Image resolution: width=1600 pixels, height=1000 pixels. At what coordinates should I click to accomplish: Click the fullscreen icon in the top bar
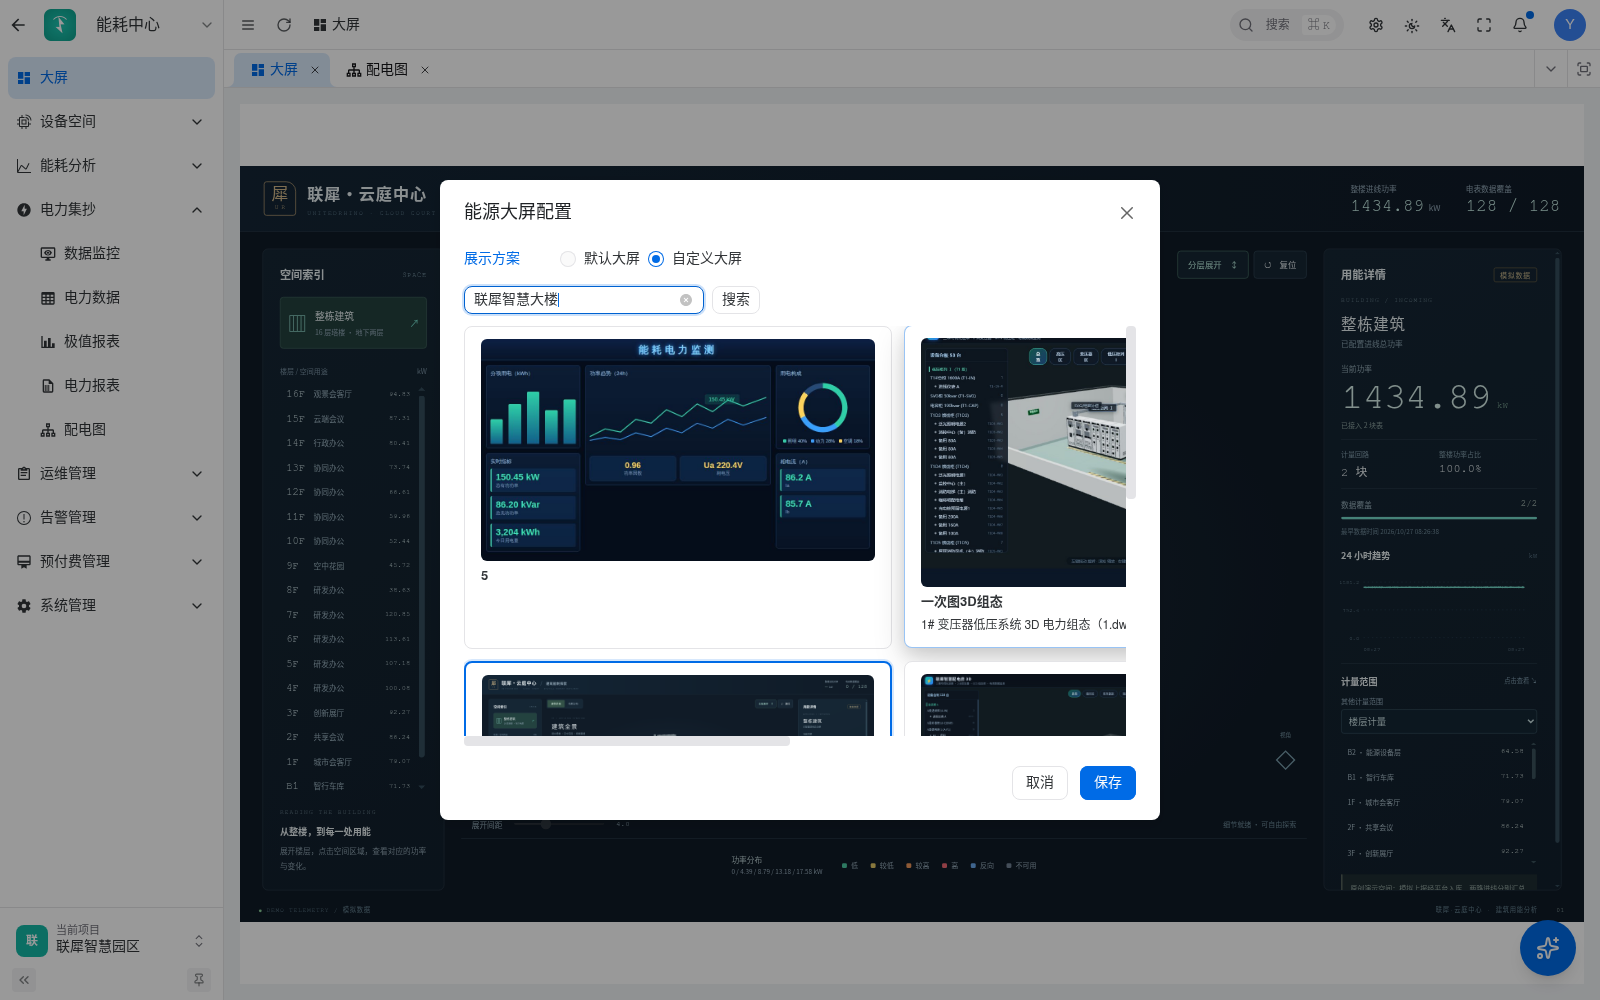coord(1484,25)
